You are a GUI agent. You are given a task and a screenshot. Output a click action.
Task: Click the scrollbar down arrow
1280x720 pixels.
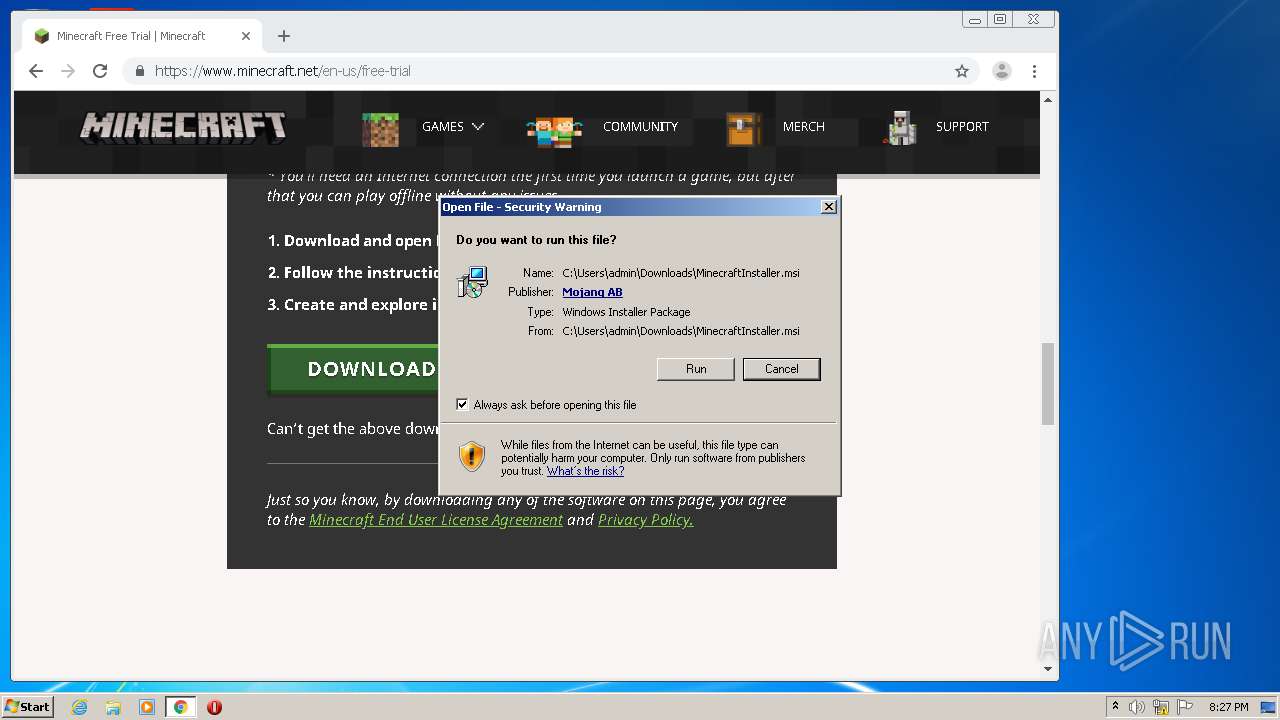(x=1048, y=669)
